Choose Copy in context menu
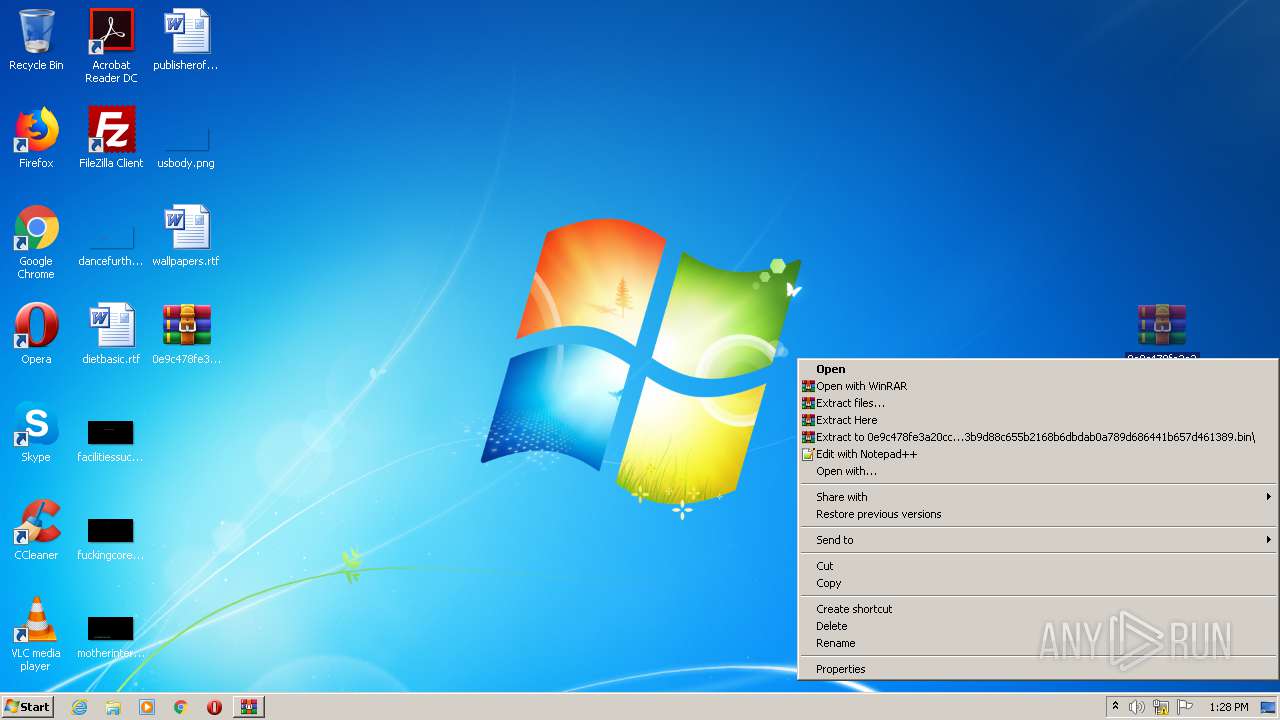The height and width of the screenshot is (720, 1280). pos(1038,583)
